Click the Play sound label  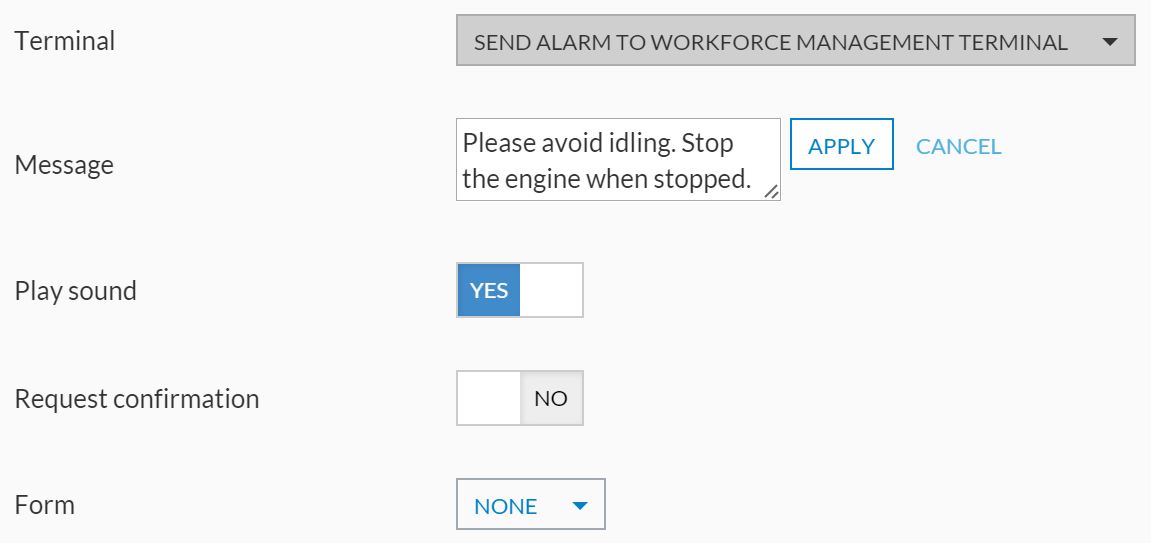coord(76,291)
